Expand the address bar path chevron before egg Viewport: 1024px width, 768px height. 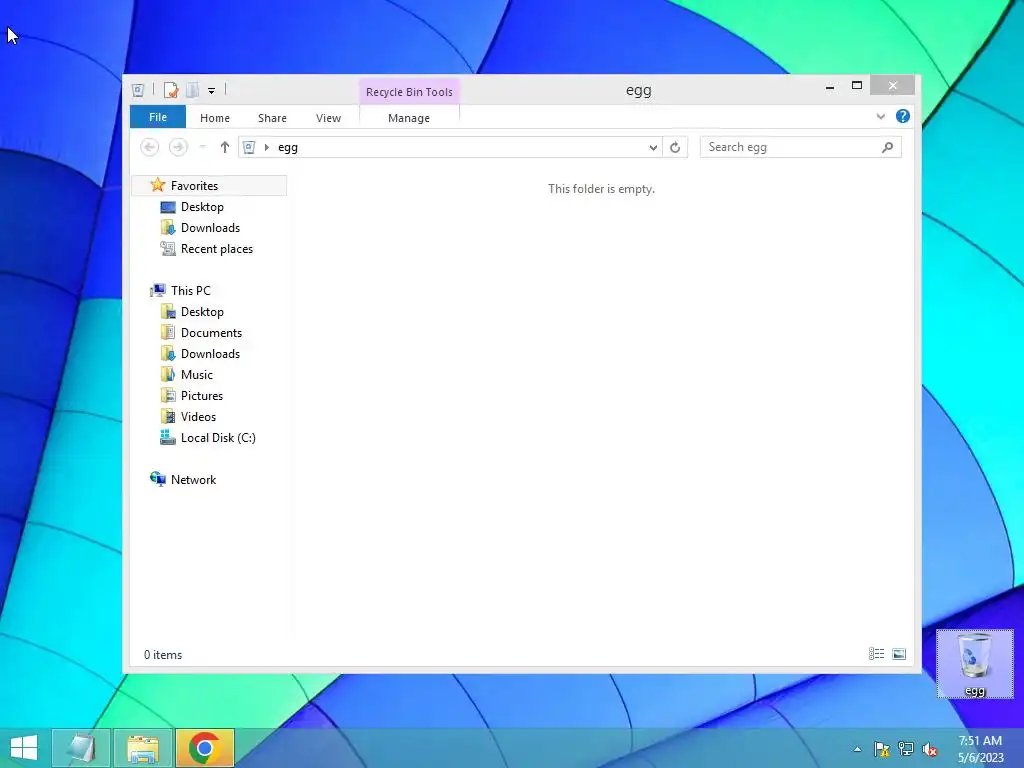(266, 148)
